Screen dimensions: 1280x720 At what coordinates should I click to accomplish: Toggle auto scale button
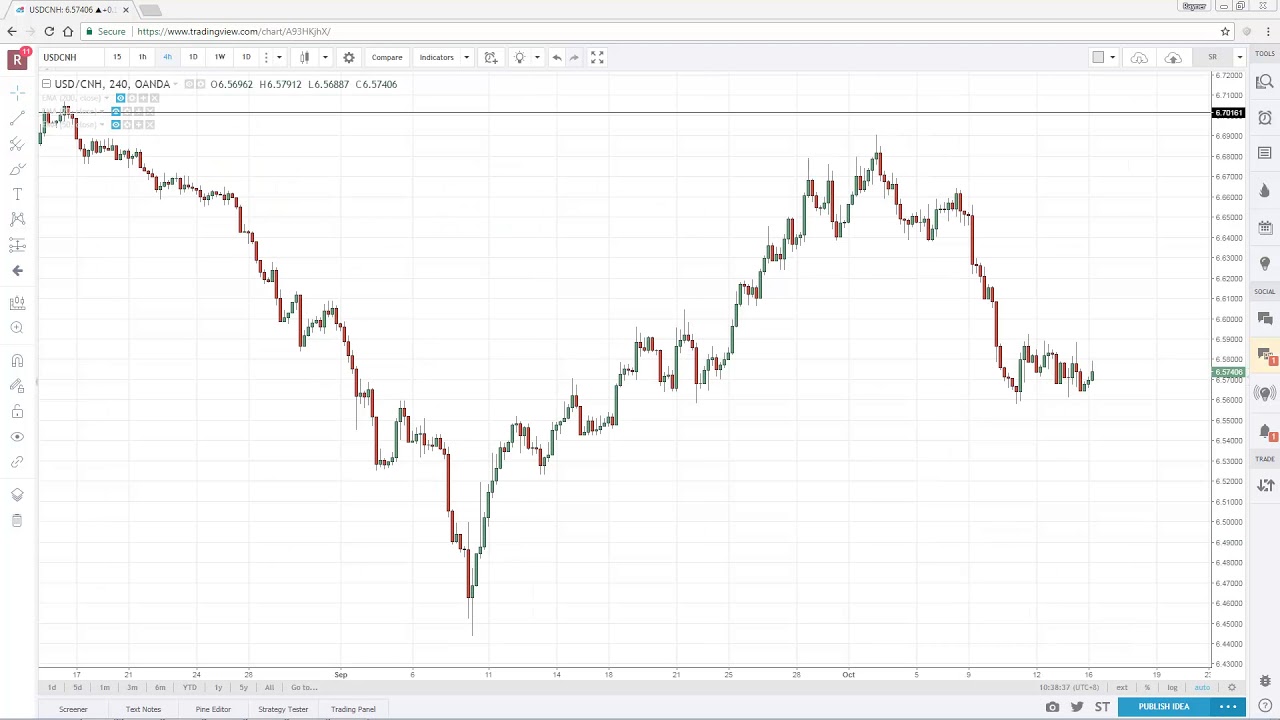[1202, 687]
